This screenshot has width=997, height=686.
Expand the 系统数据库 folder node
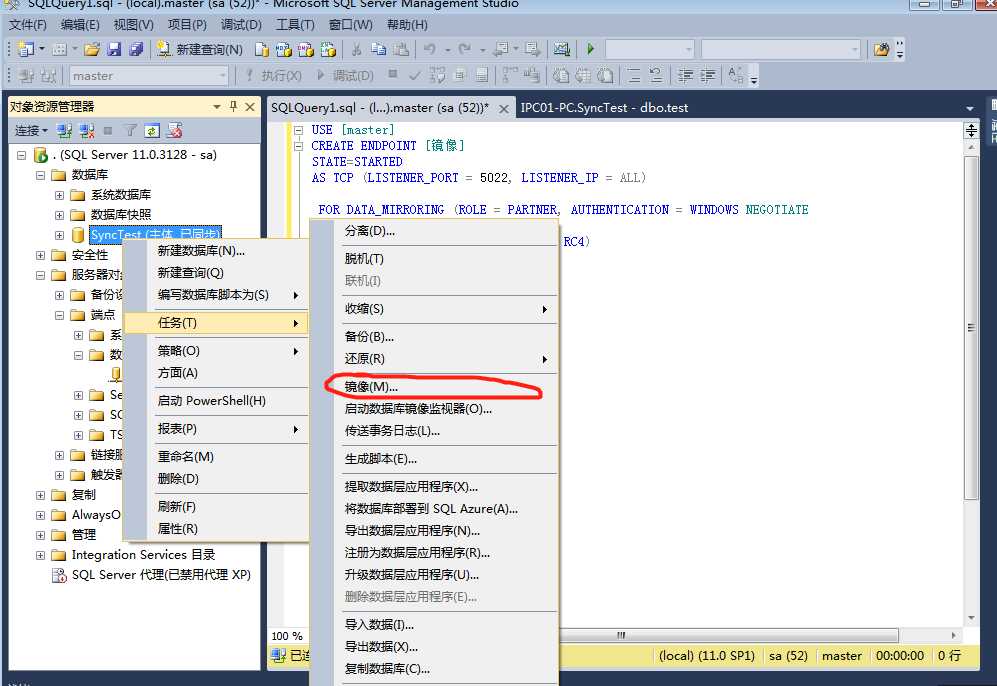(x=59, y=195)
